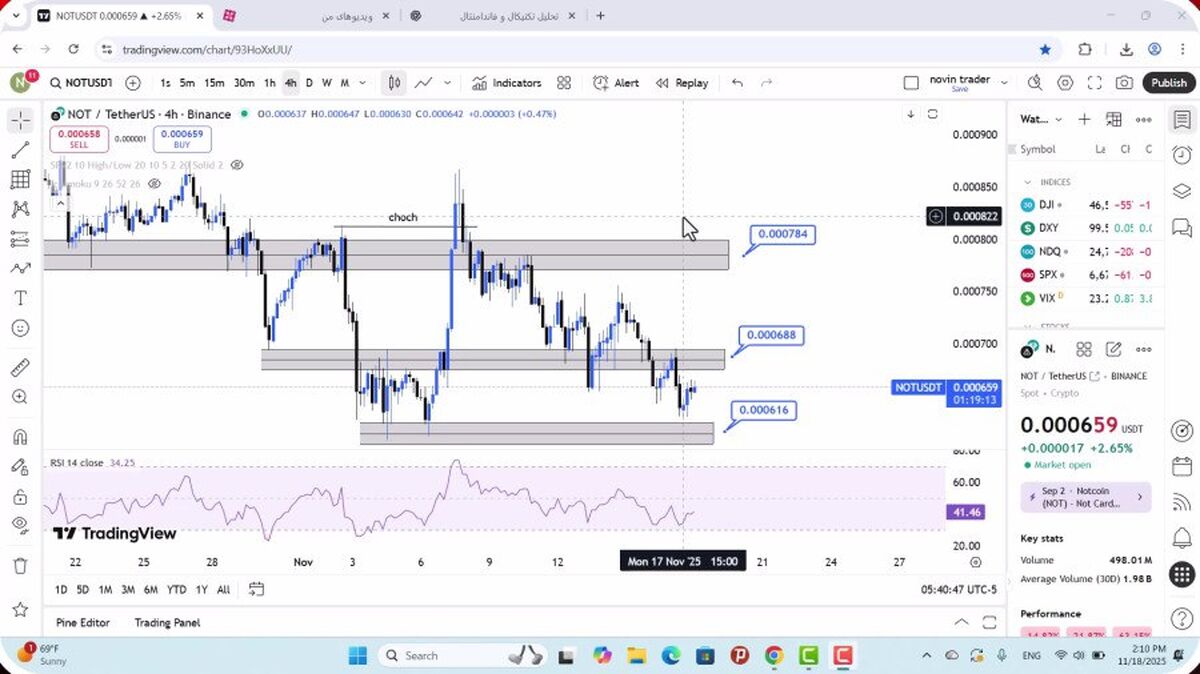The image size is (1200, 674).
Task: Open the Watchlist name dropdown
Action: tap(1040, 119)
